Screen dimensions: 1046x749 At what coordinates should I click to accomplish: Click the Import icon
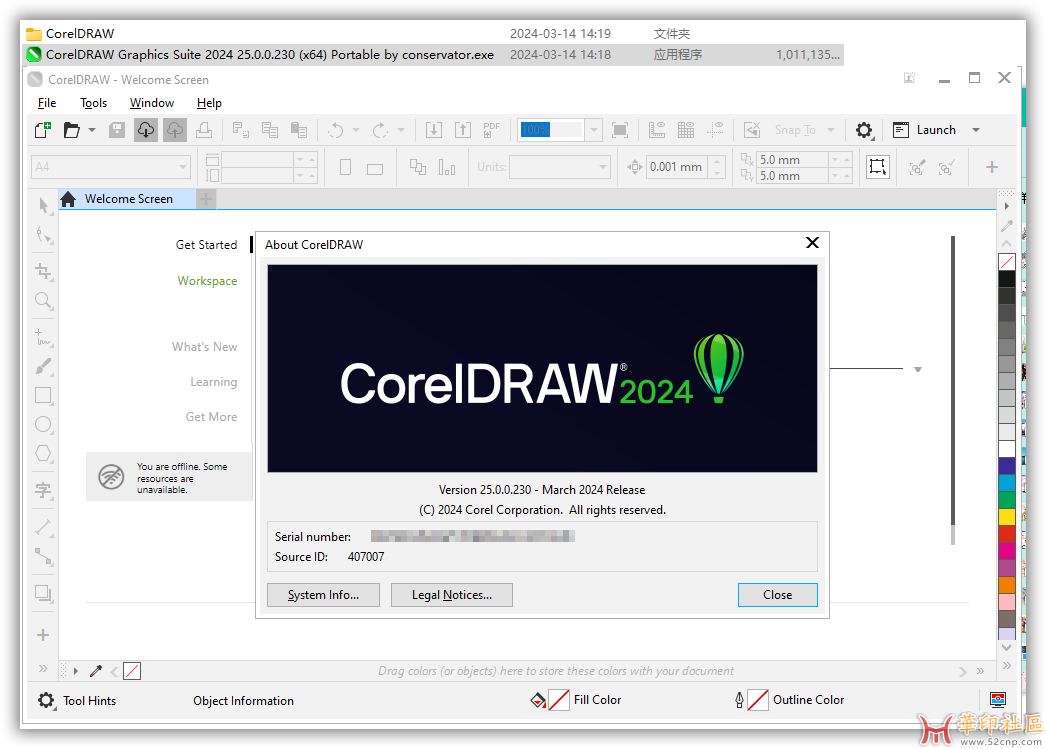point(434,130)
